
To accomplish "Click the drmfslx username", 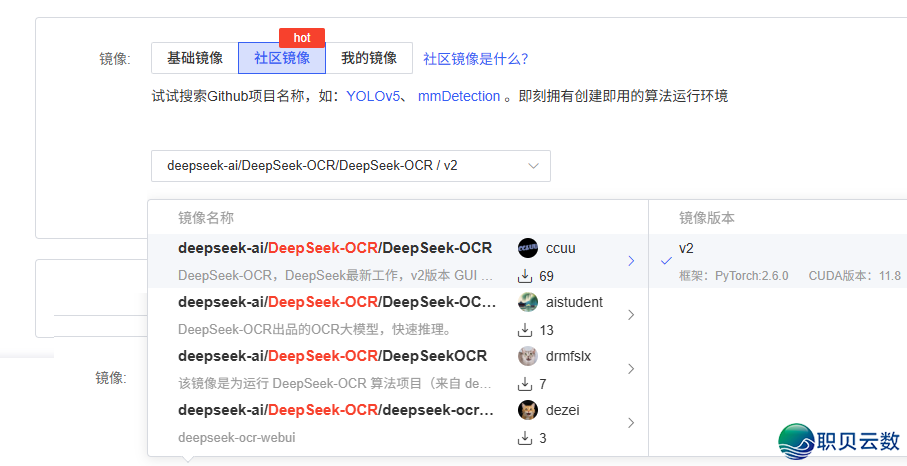I will point(569,356).
